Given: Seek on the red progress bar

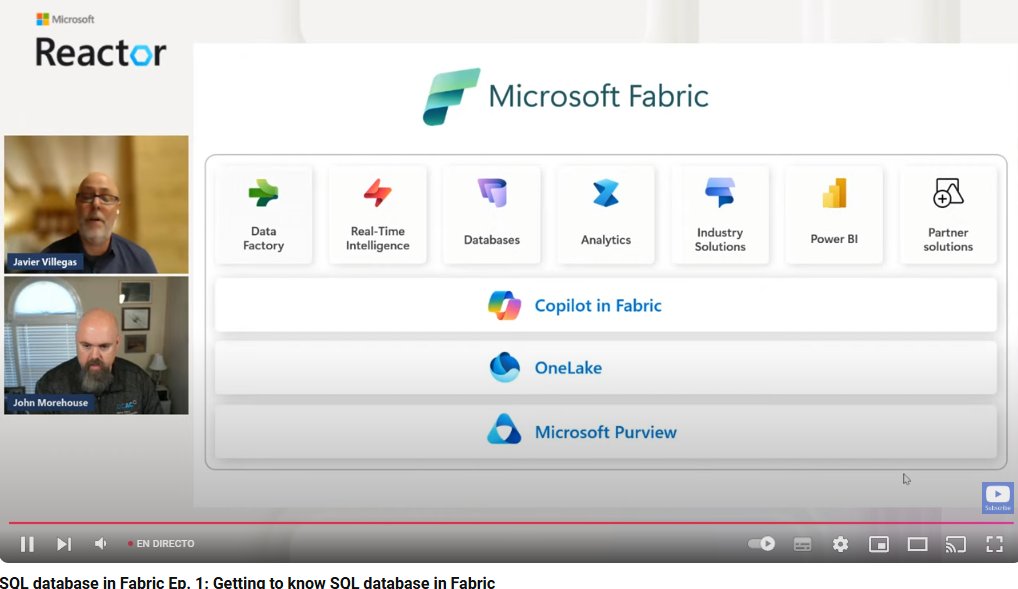Looking at the screenshot, I should tap(510, 522).
